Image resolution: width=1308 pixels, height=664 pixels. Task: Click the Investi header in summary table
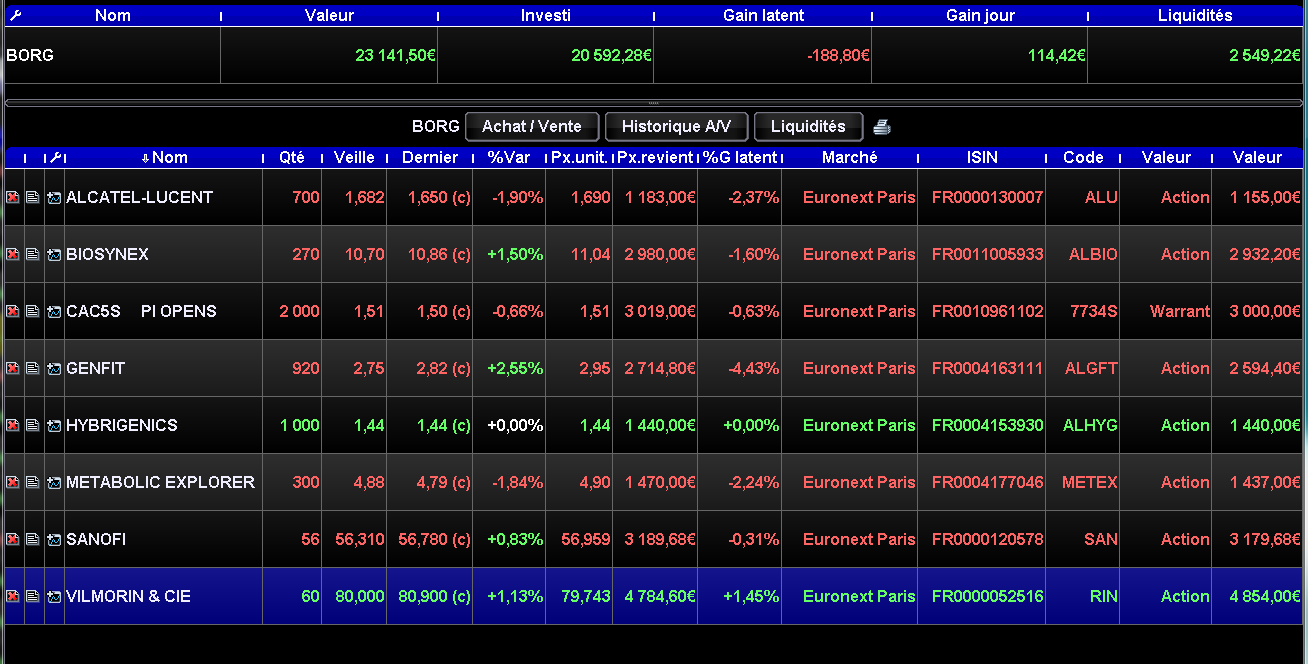tap(546, 16)
